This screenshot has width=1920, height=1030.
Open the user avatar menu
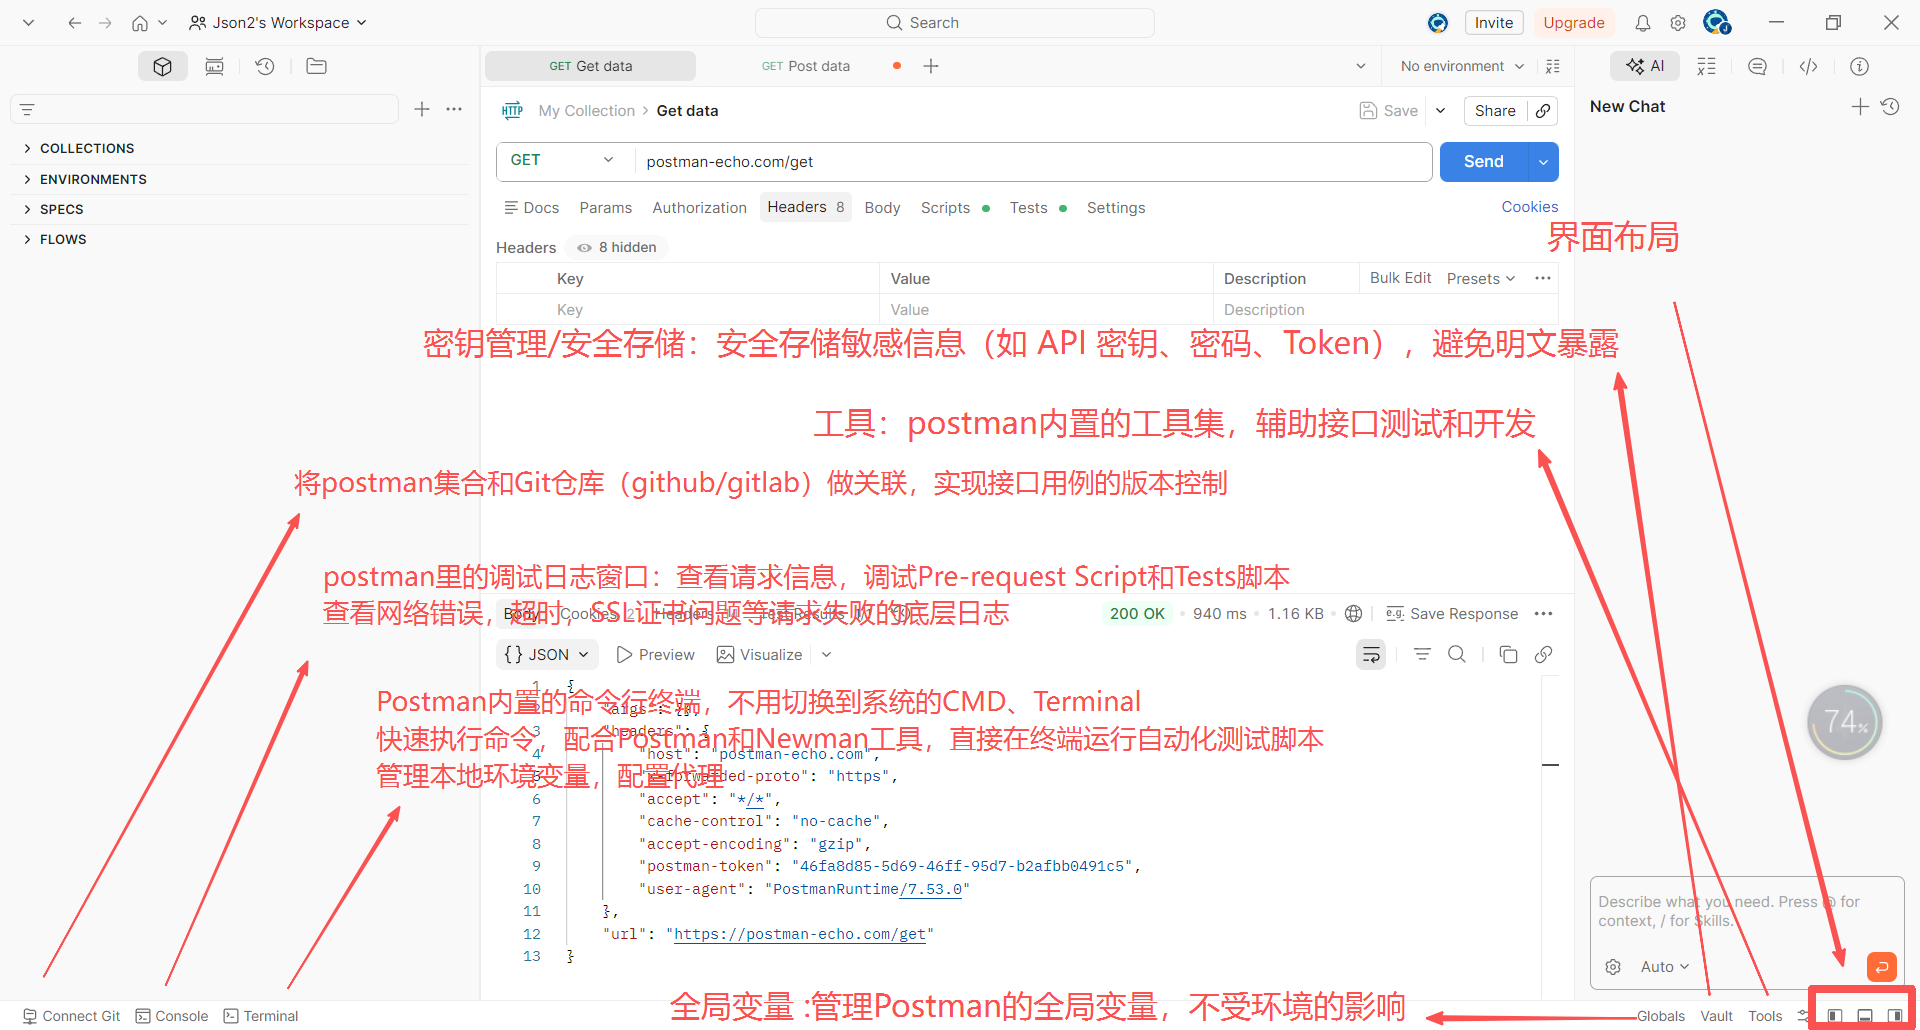(x=1717, y=22)
